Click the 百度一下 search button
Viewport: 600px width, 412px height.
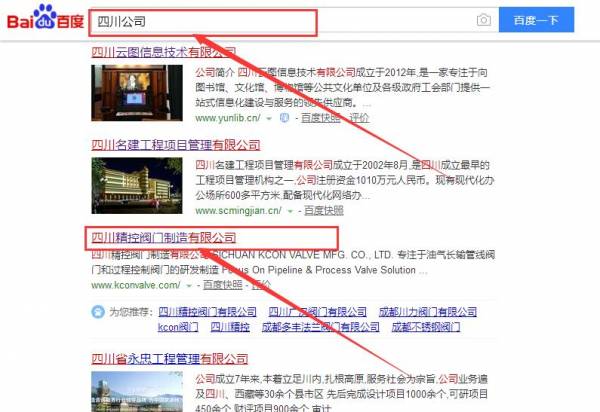coord(537,20)
